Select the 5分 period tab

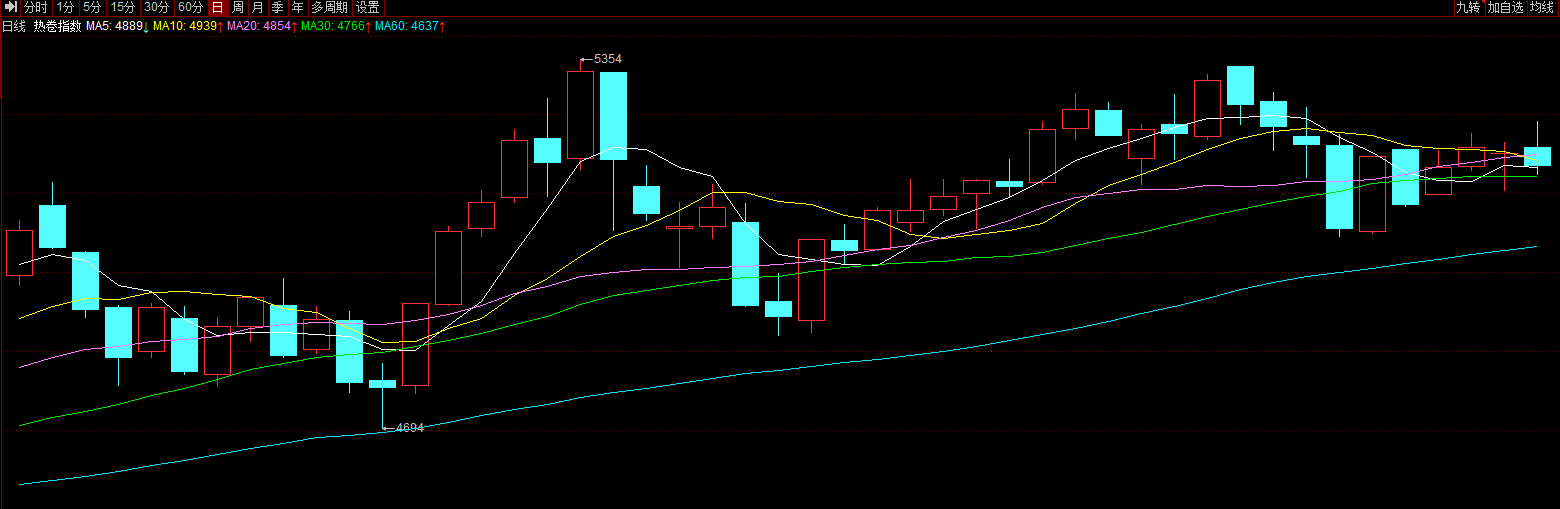click(x=92, y=7)
